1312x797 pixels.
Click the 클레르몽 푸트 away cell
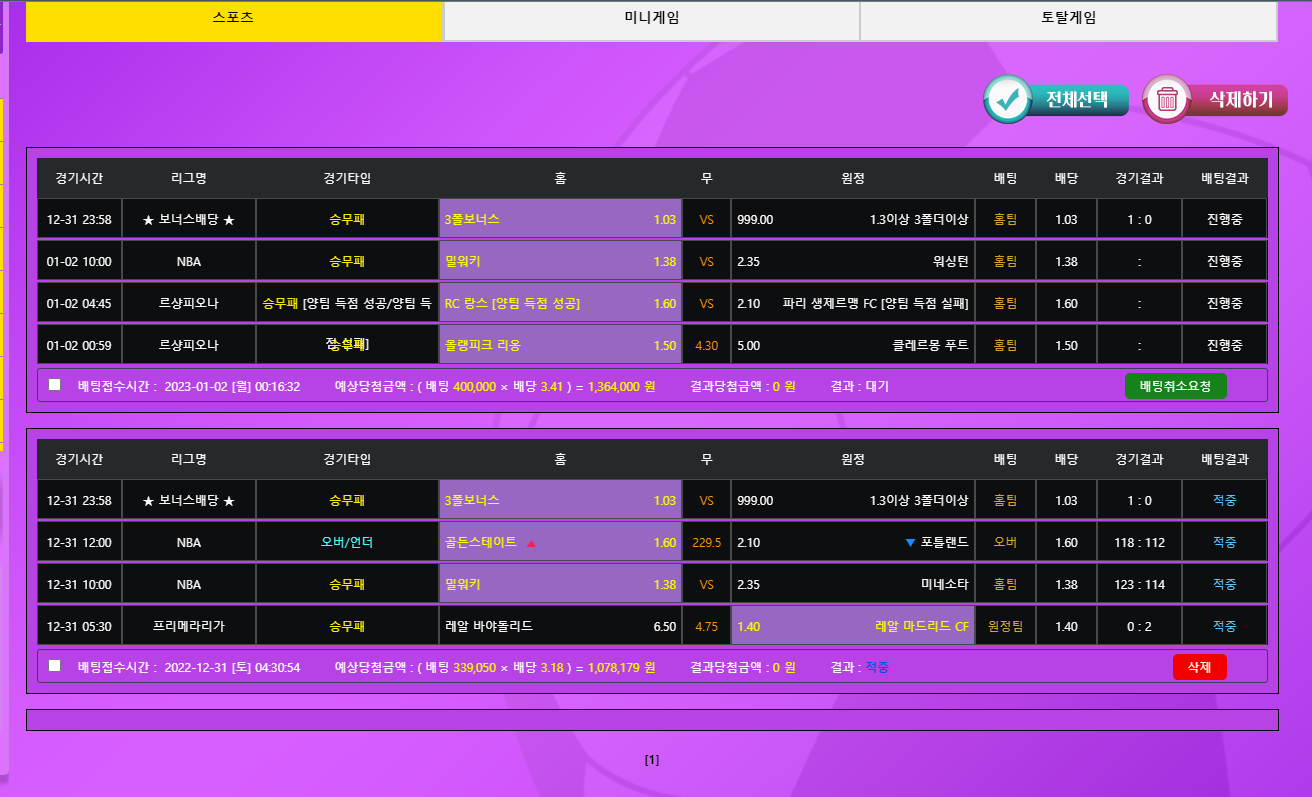coord(852,345)
